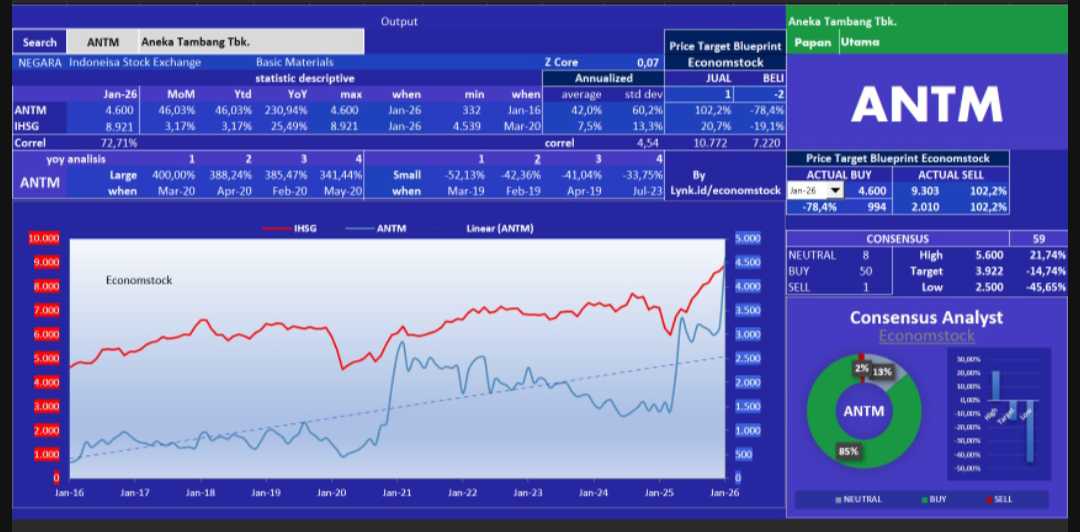Select the red 2% SELL donut segment

point(862,369)
